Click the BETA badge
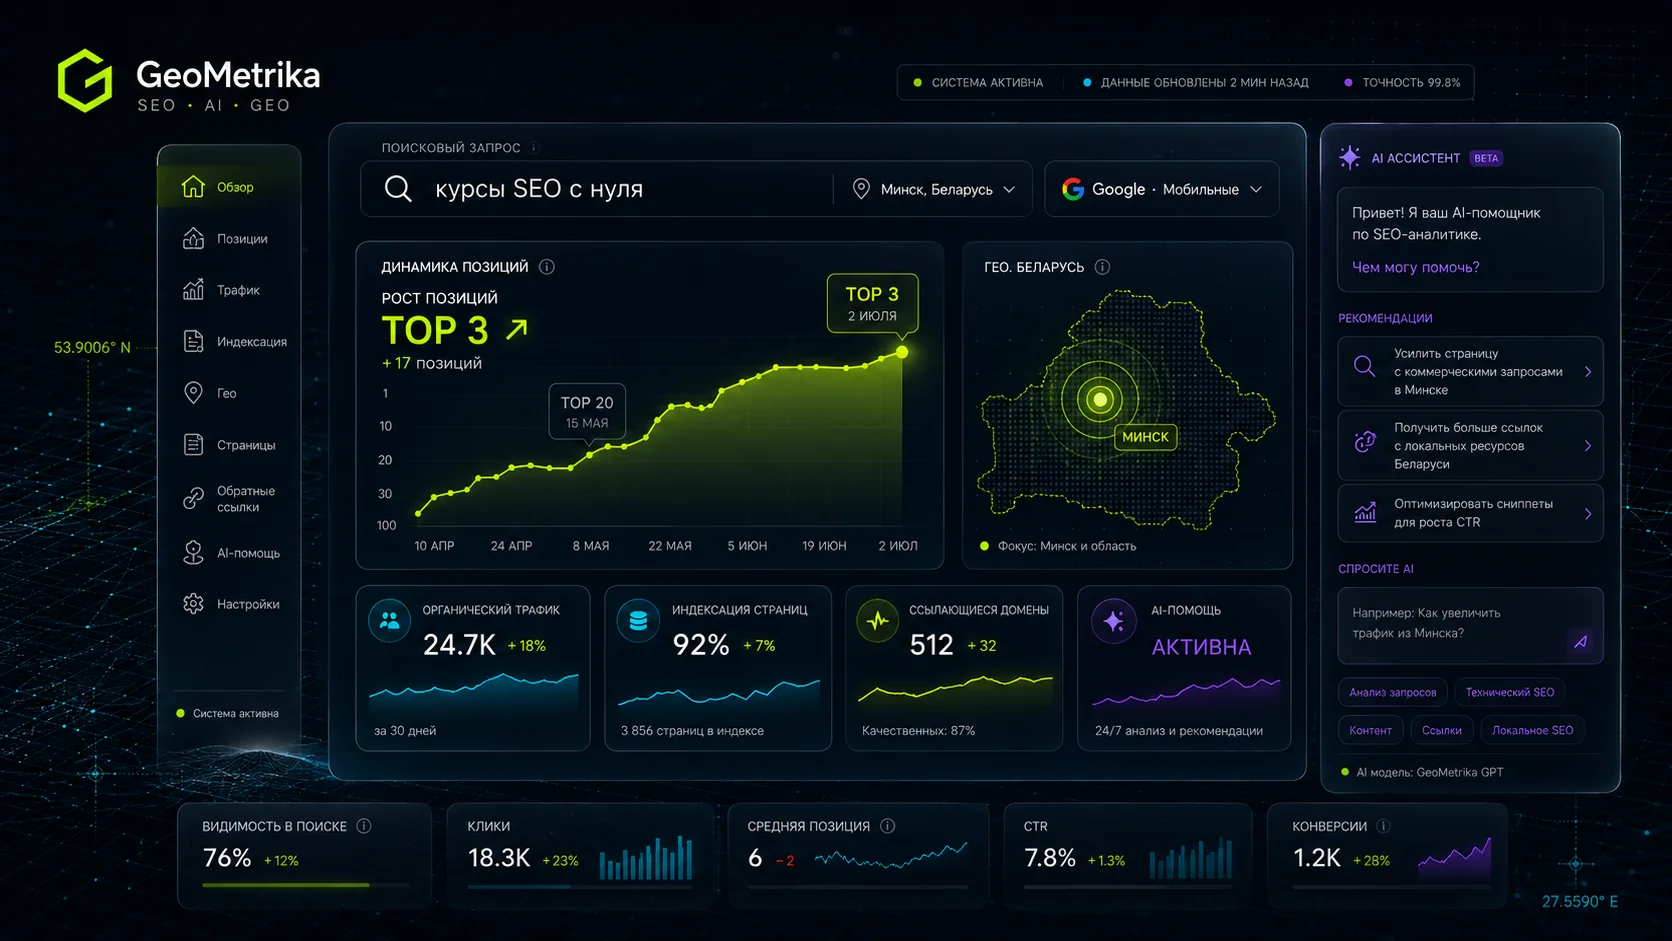The width and height of the screenshot is (1672, 941). pos(1486,158)
